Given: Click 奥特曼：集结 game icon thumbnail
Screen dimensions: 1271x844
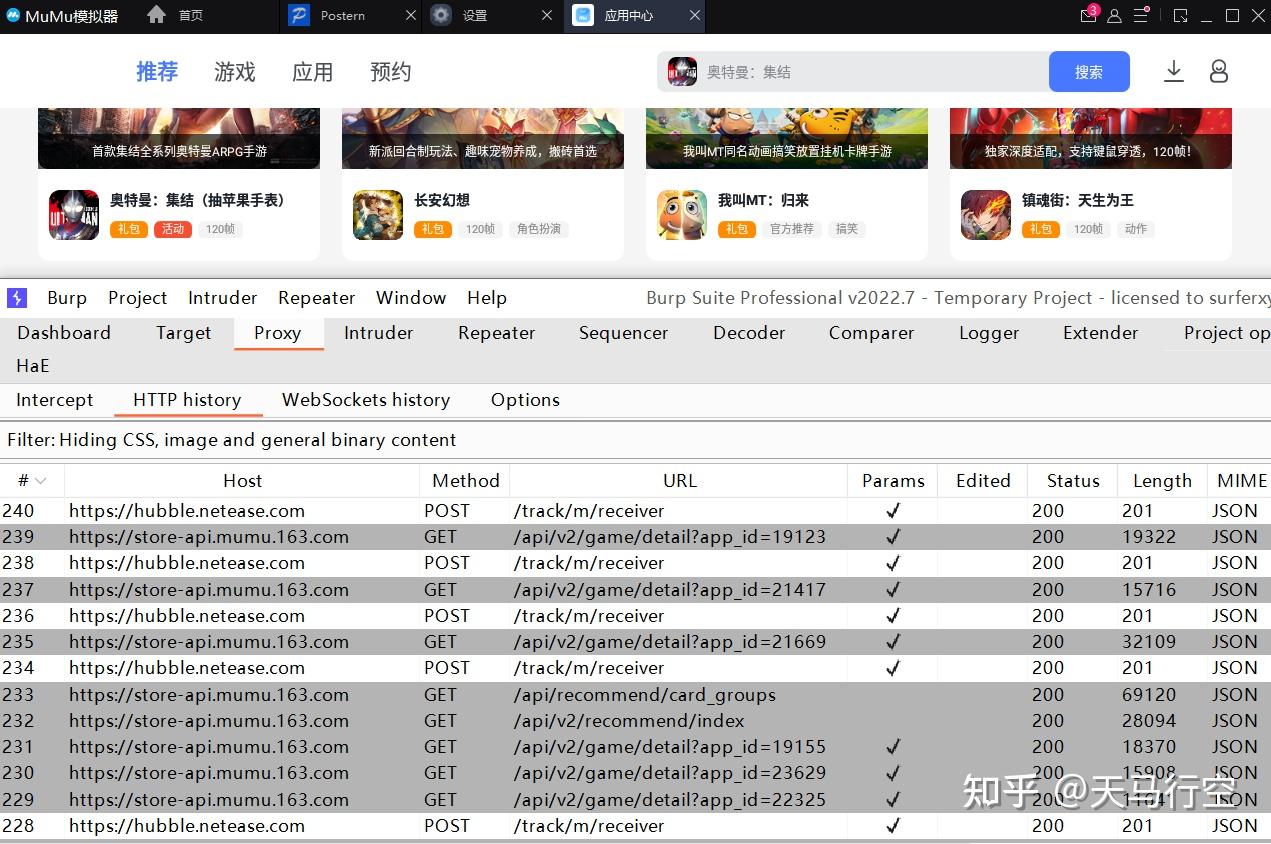Looking at the screenshot, I should [73, 214].
